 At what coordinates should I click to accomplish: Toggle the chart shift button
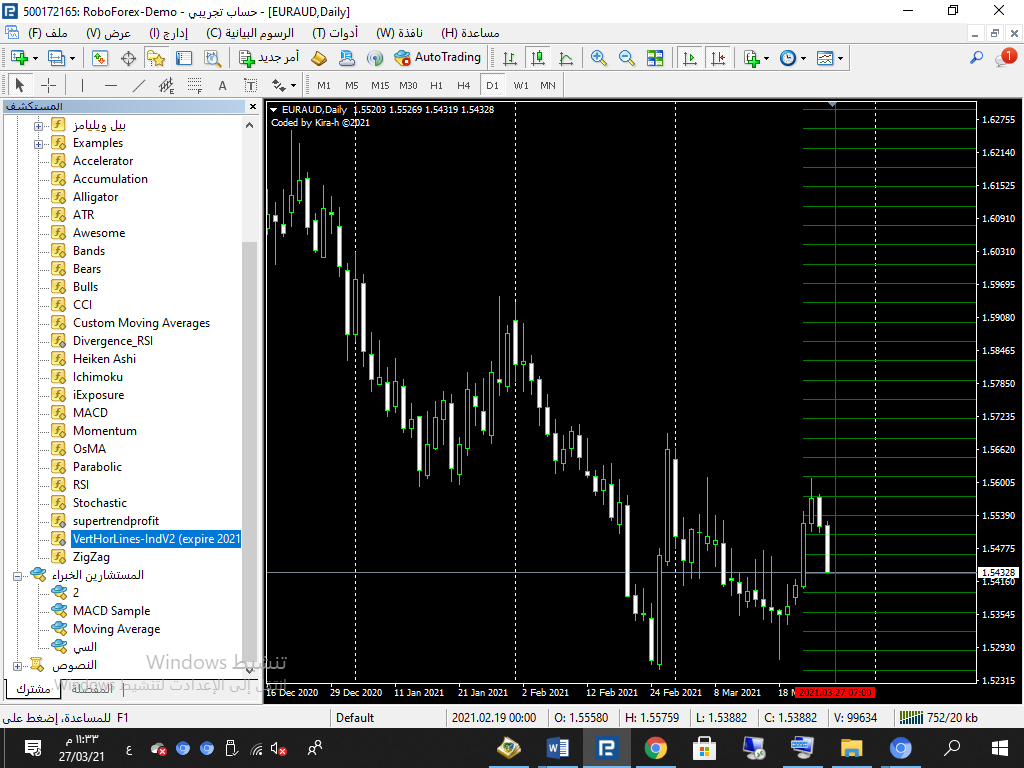click(x=718, y=58)
